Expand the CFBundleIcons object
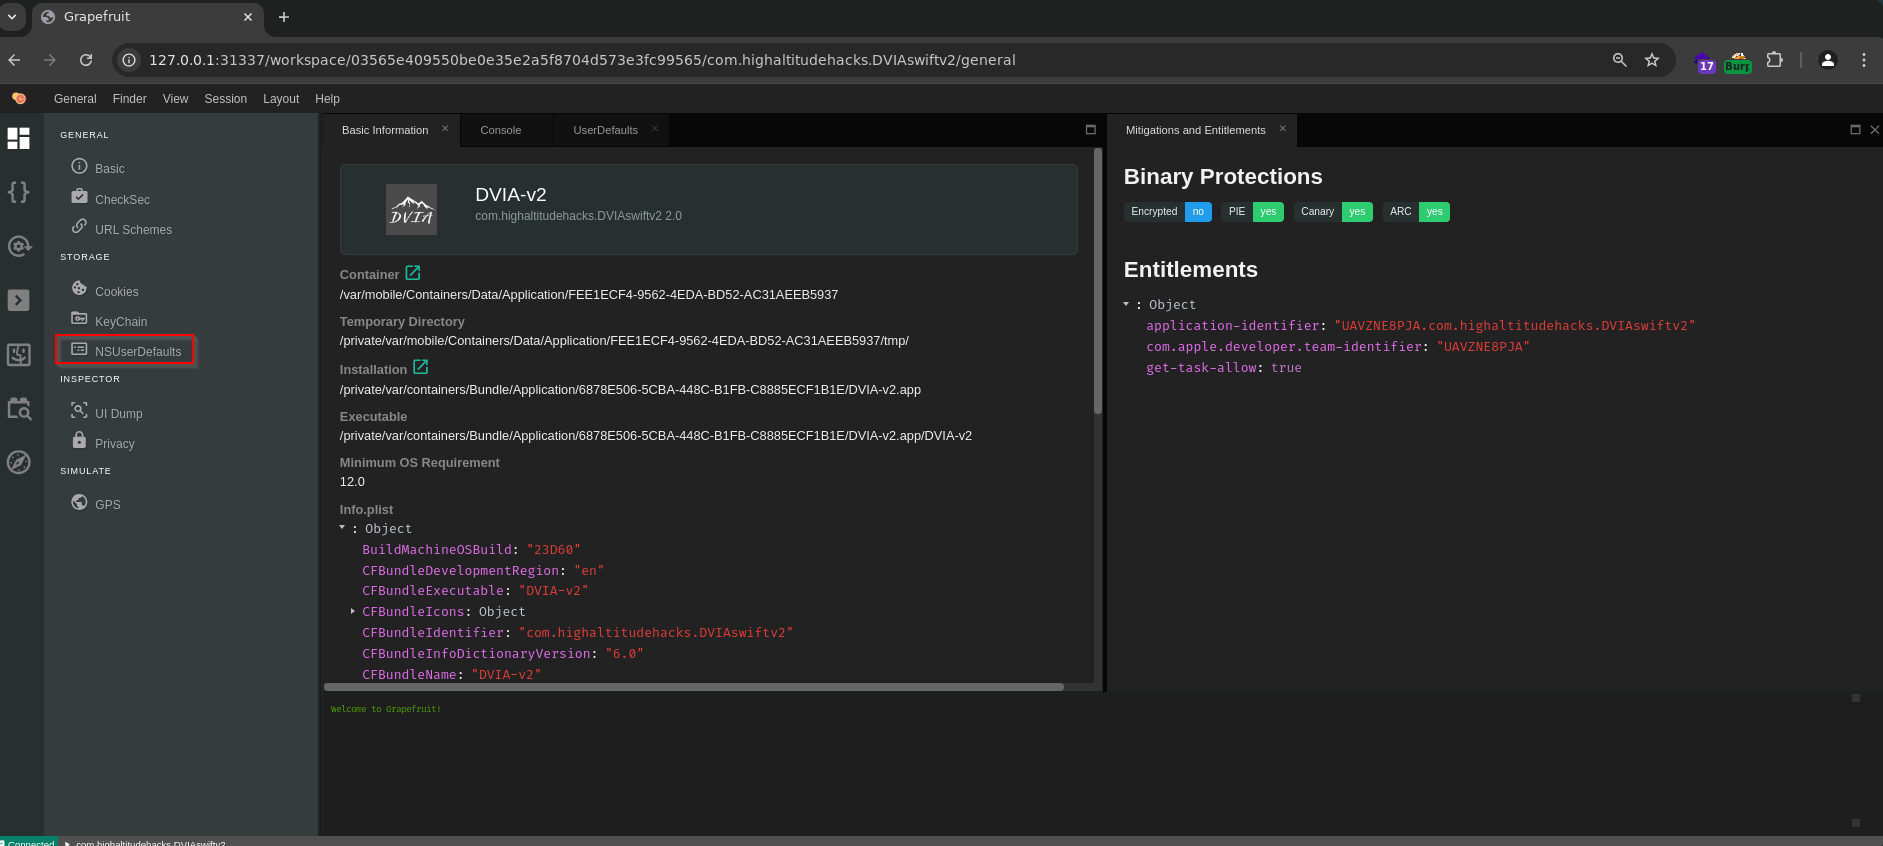This screenshot has height=846, width=1883. click(x=353, y=611)
